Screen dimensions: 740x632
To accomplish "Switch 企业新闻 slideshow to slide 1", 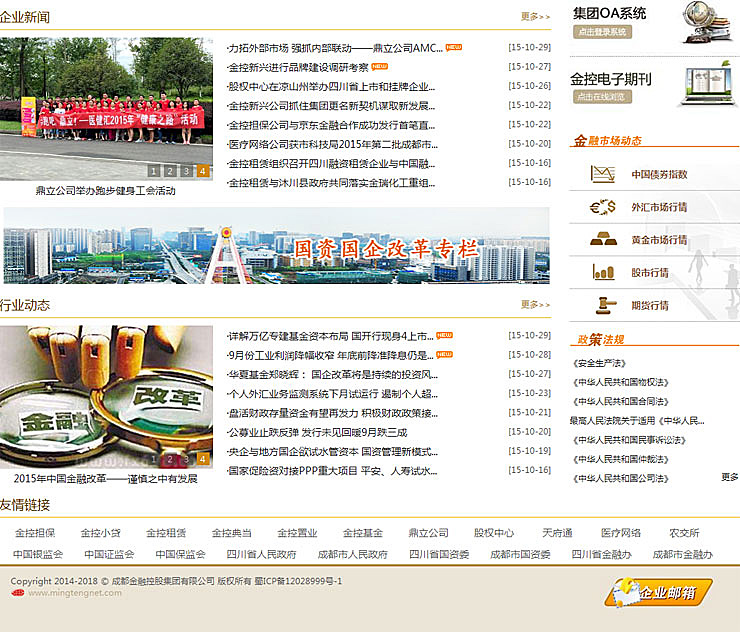I will coord(154,171).
